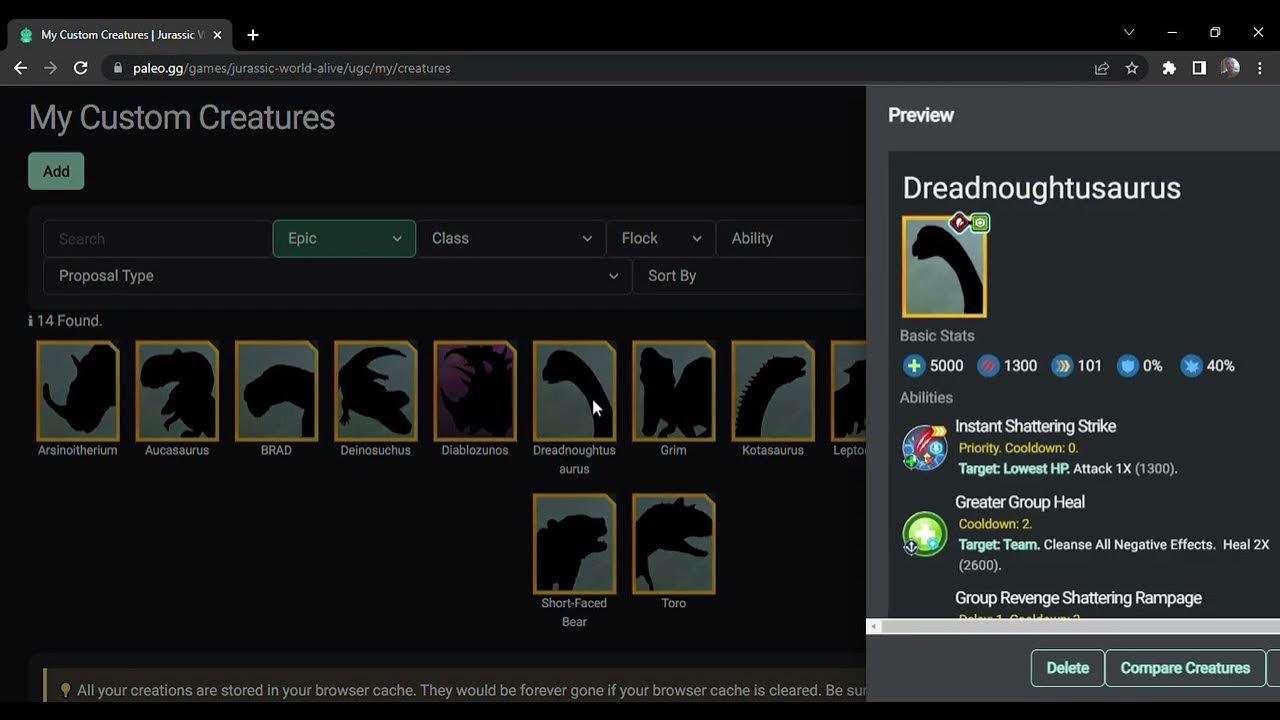Click the browser forward arrow
Viewport: 1280px width, 720px height.
[51, 68]
